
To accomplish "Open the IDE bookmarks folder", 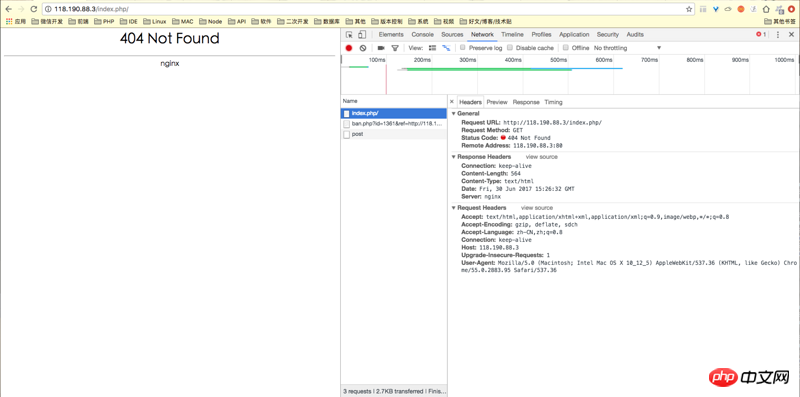I will 128,21.
